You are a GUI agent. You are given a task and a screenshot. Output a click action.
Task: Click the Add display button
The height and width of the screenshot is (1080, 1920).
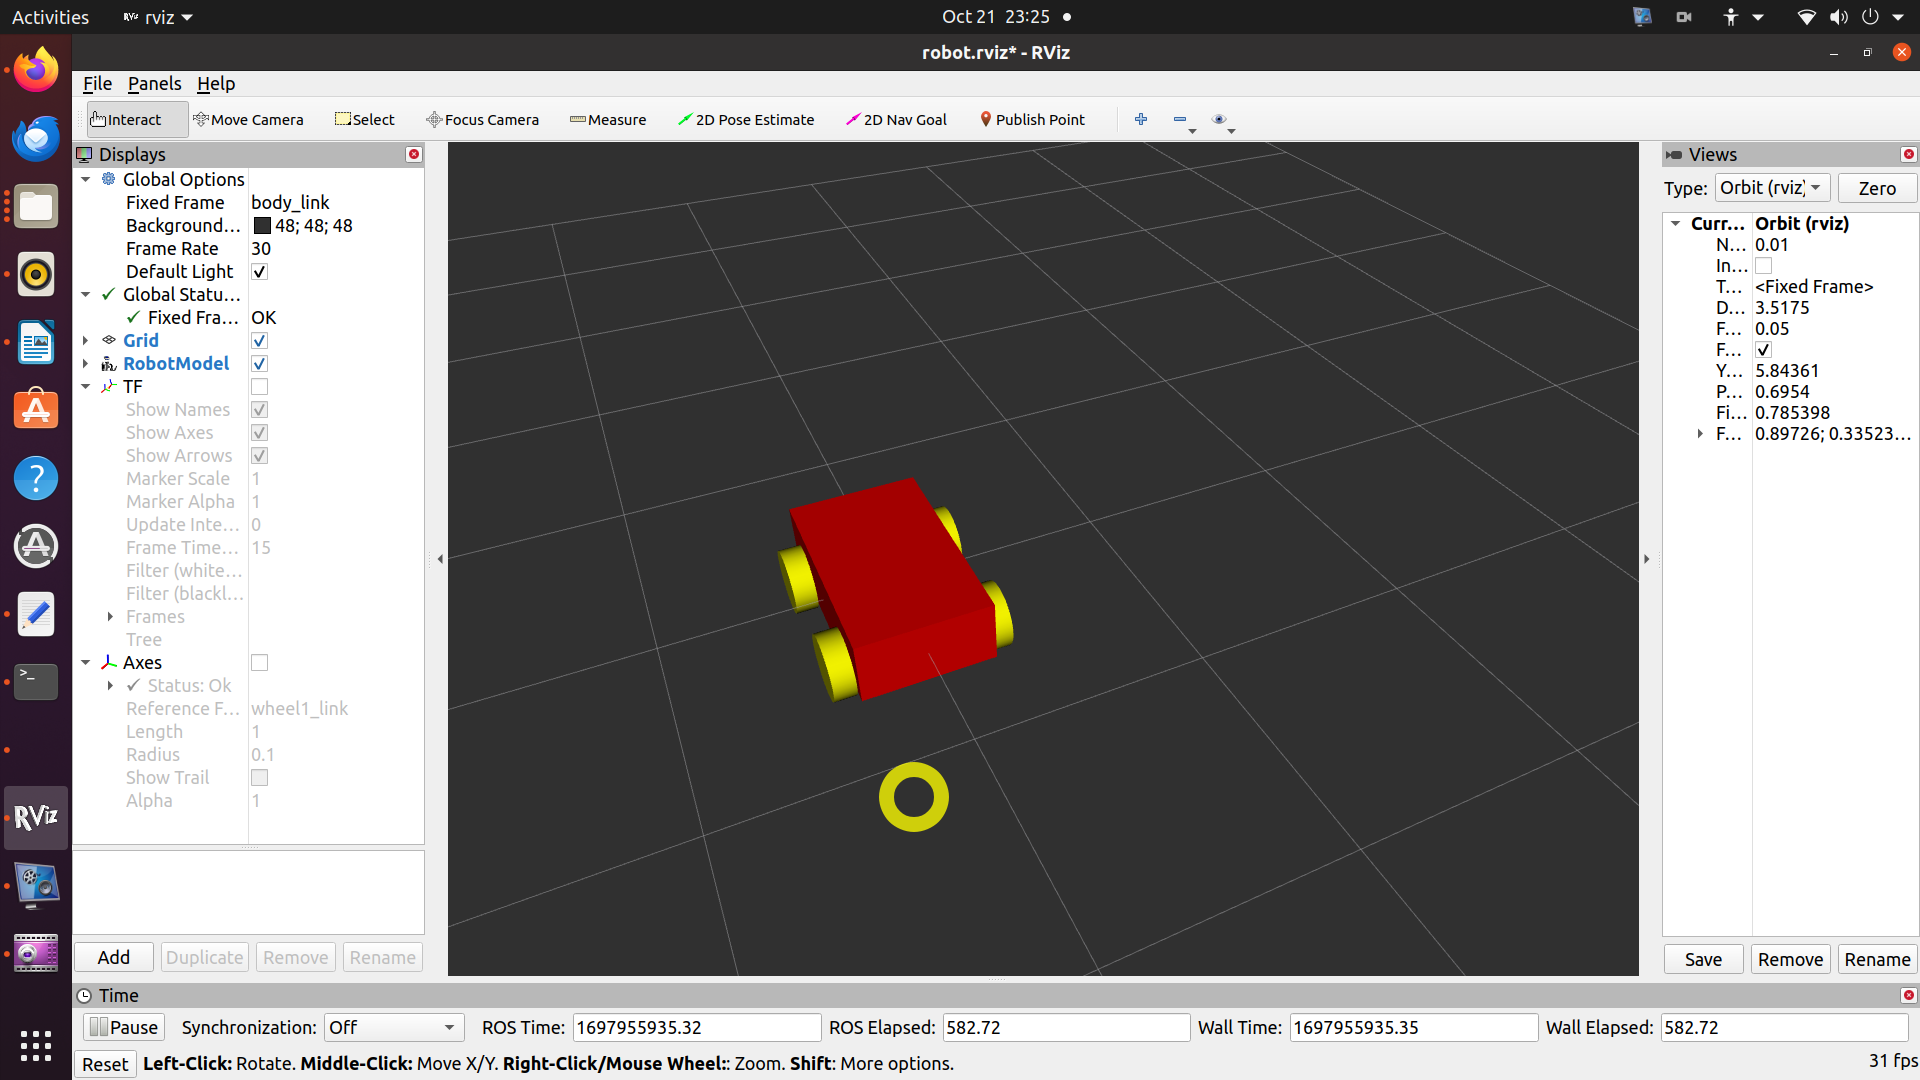(x=113, y=957)
